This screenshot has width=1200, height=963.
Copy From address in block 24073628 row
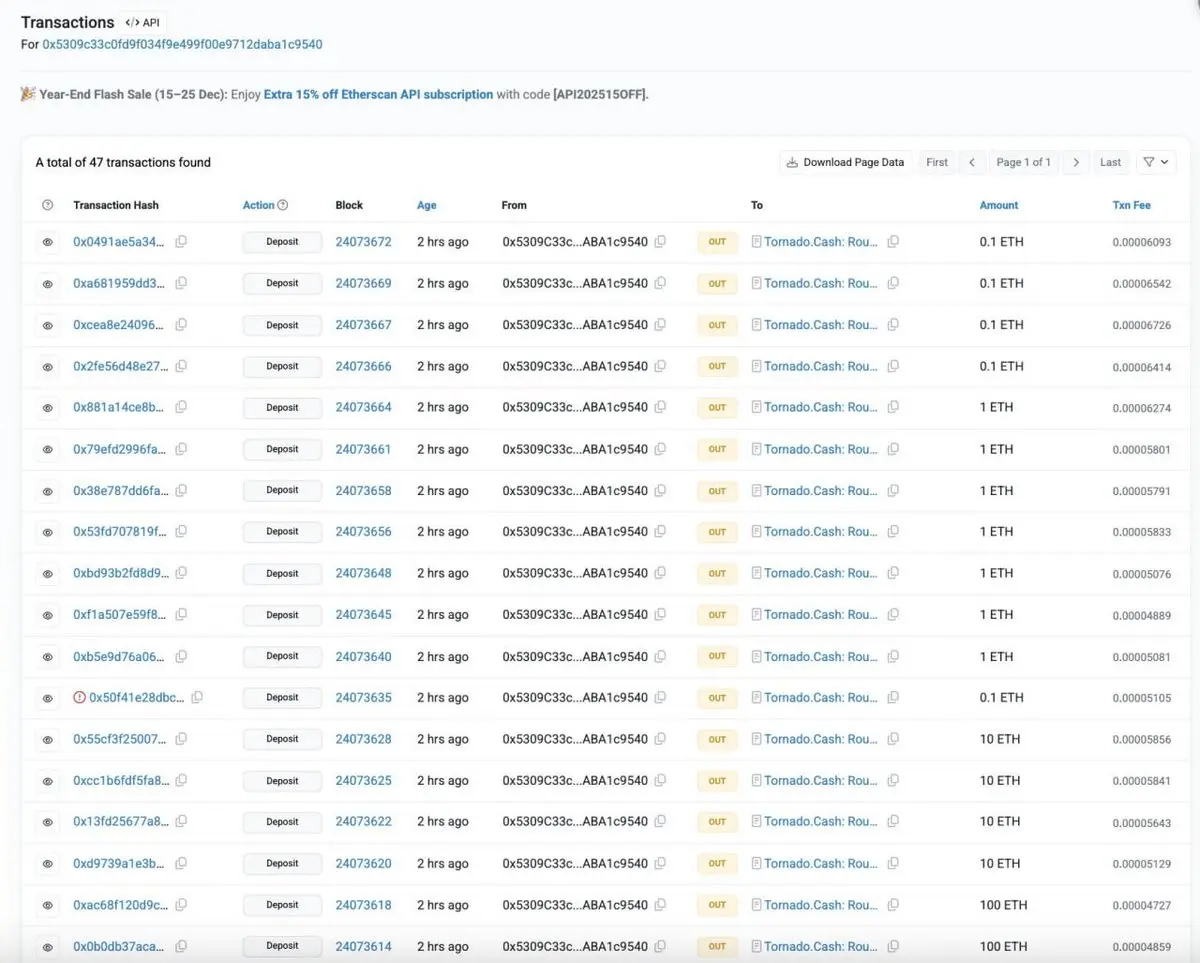(x=660, y=739)
